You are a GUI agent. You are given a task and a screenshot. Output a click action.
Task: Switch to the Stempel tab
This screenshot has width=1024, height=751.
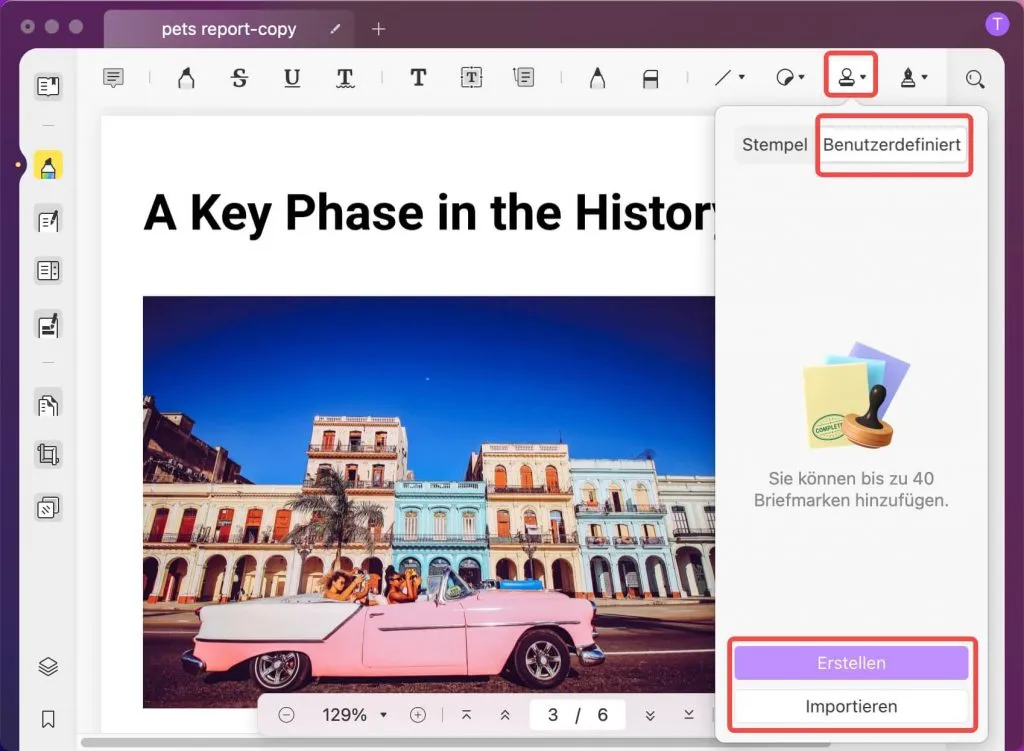click(x=775, y=144)
